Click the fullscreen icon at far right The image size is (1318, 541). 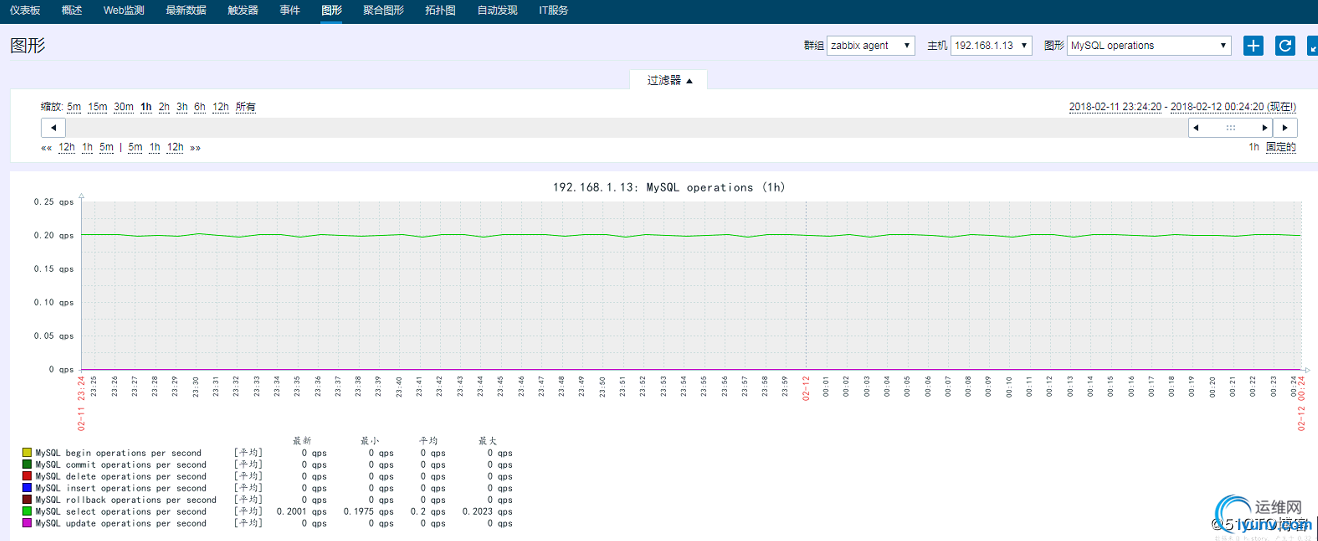pyautogui.click(x=1312, y=45)
